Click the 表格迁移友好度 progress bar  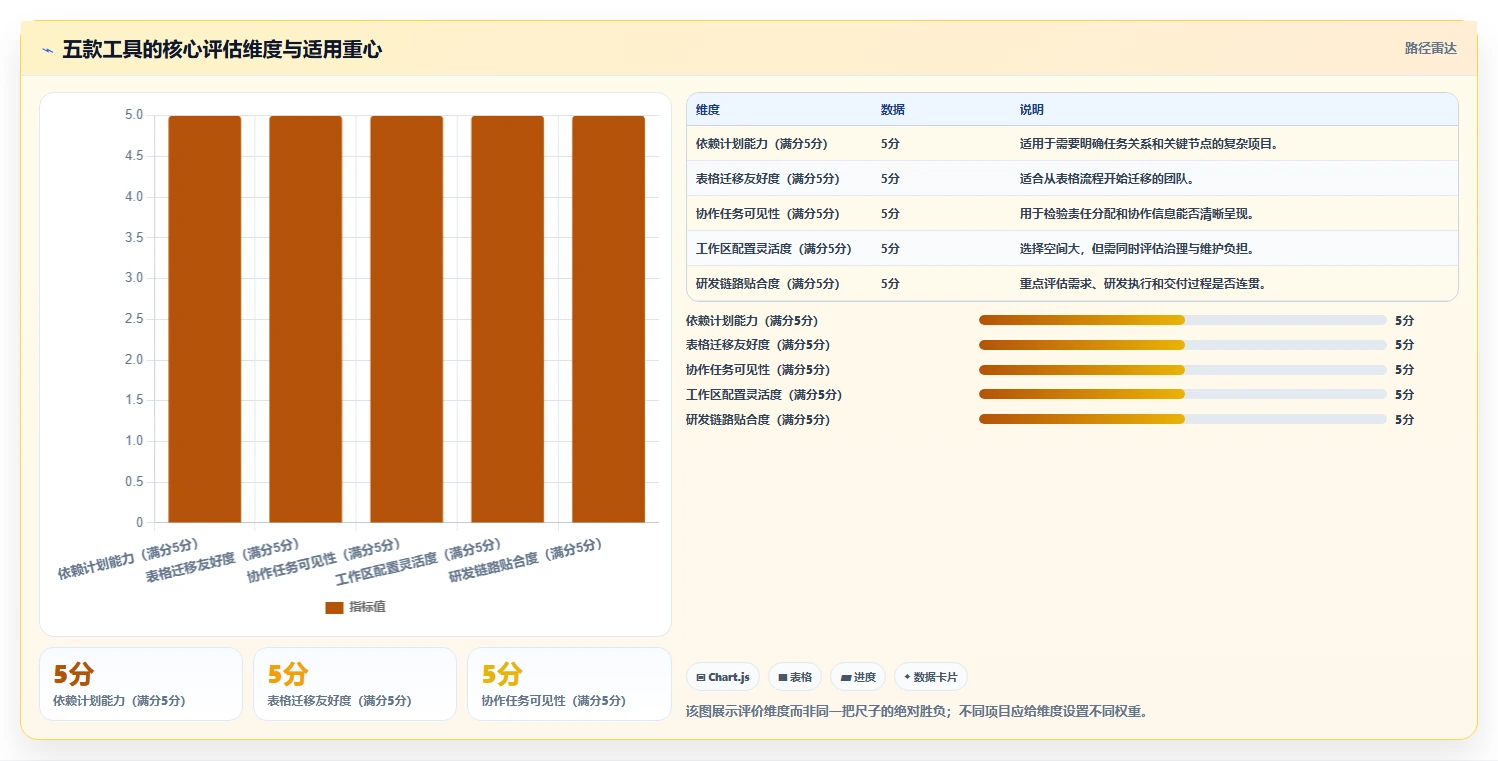tap(1182, 345)
